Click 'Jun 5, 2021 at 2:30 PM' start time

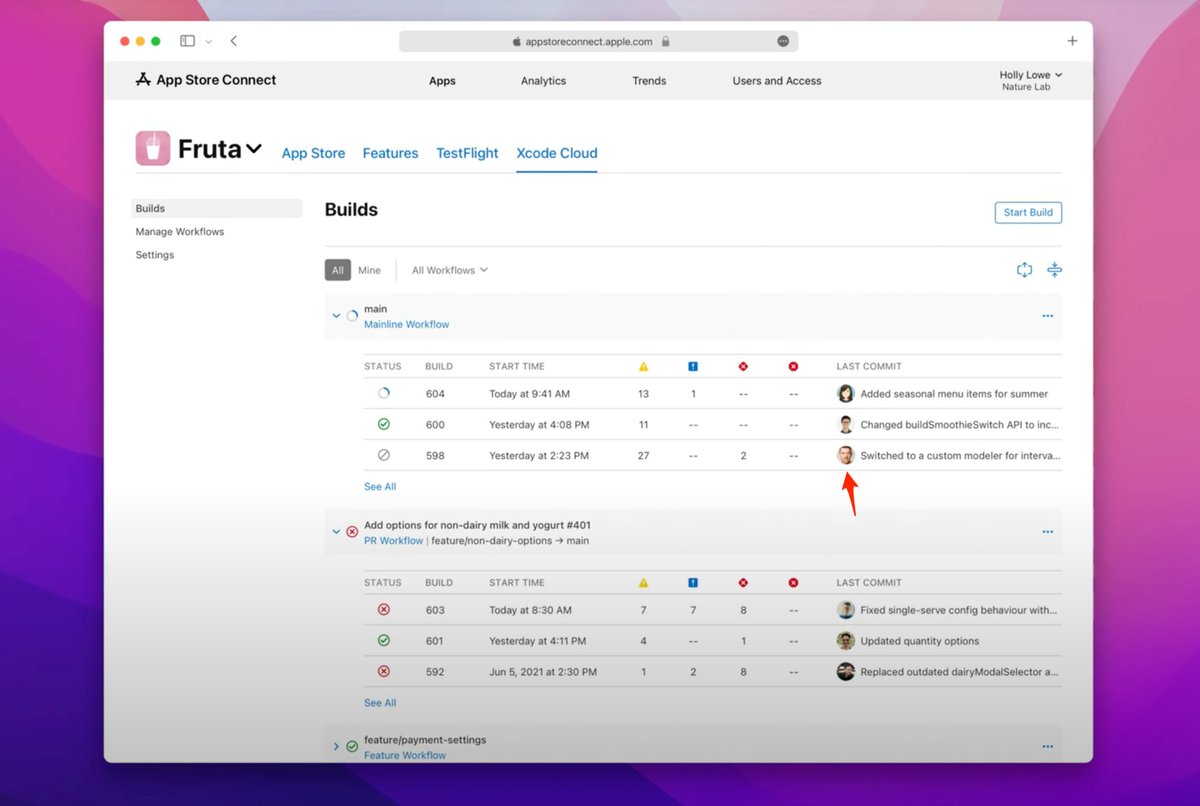coord(543,672)
